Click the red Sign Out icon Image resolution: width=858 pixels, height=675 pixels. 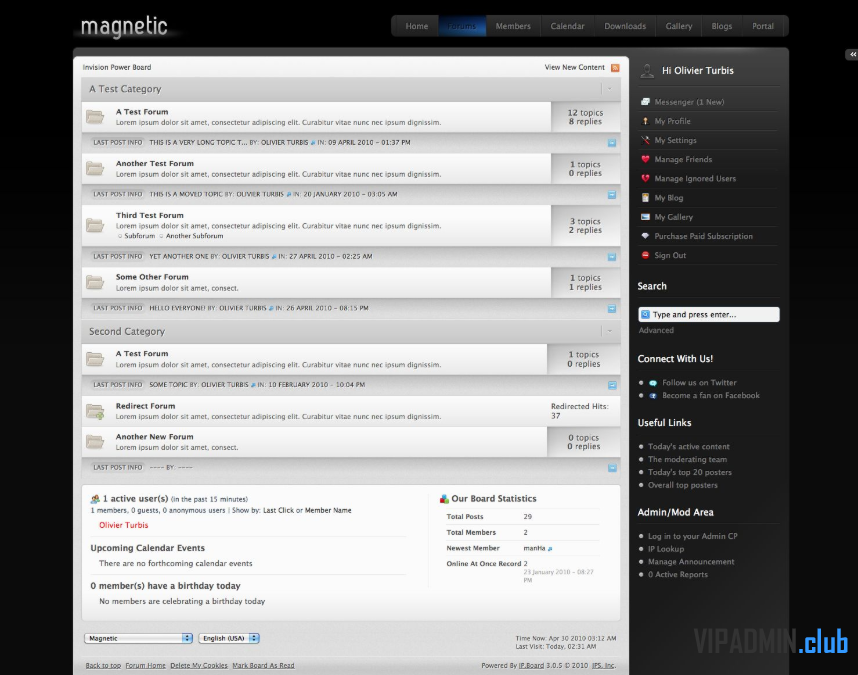click(x=646, y=255)
